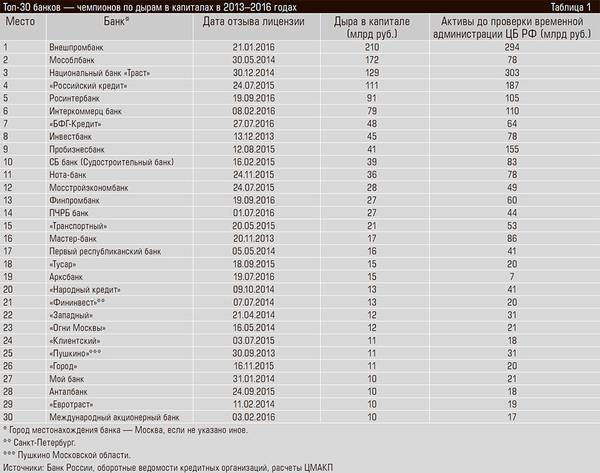The image size is (600, 473).
Task: Click the "Арксбанк" cell
Action: [x=66, y=277]
